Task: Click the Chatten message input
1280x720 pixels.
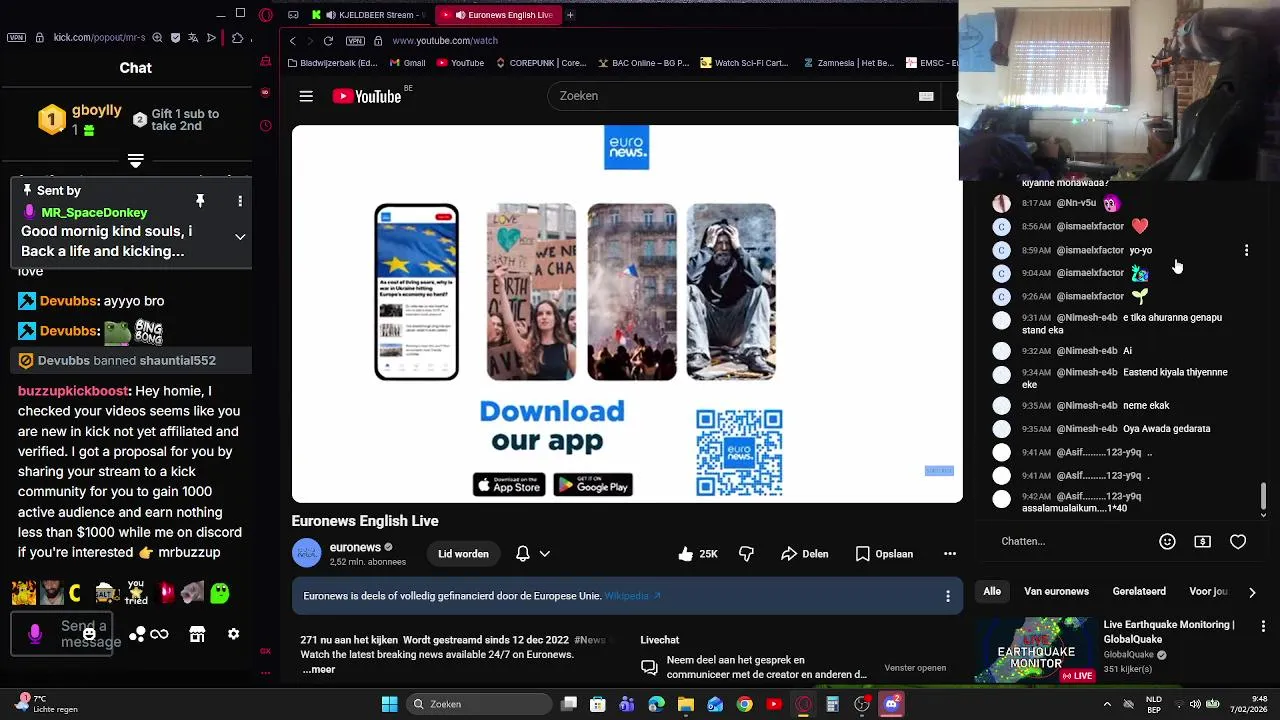Action: point(1070,541)
